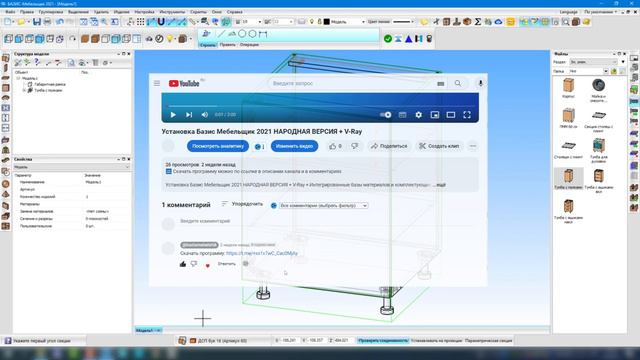Click the blue analytics button
Screen dimensions: 640x360
pos(218,146)
